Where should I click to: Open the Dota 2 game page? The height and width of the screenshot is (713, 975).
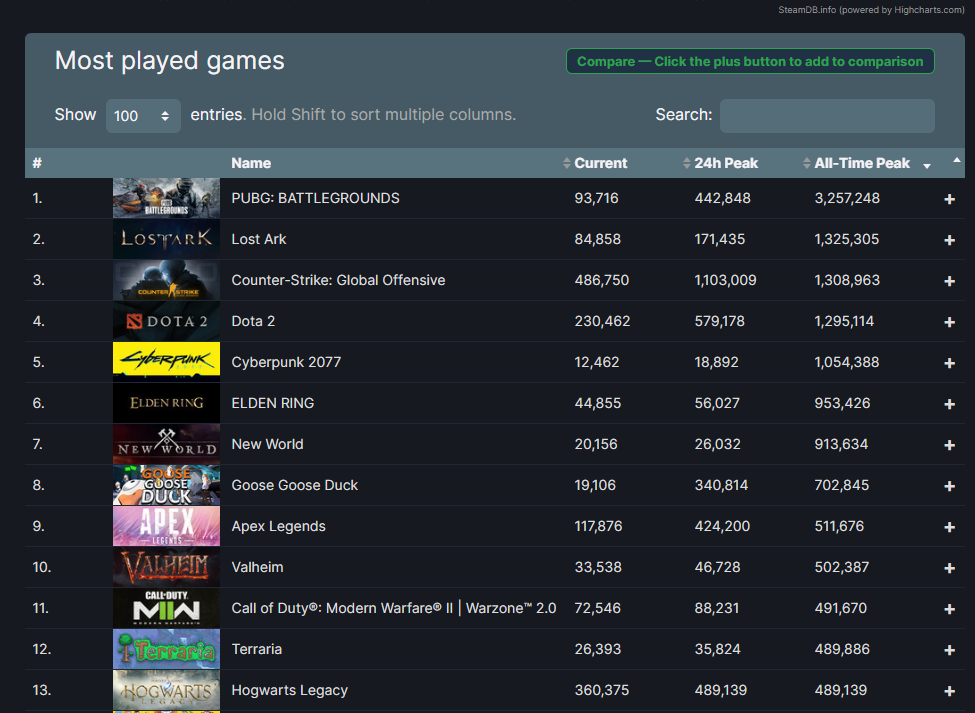coord(252,321)
